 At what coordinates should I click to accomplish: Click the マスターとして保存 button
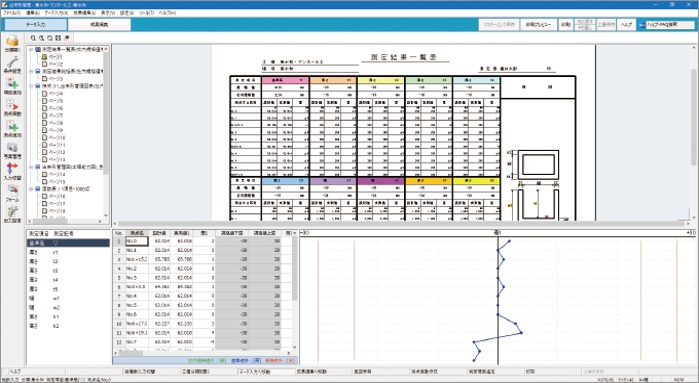pyautogui.click(x=499, y=25)
